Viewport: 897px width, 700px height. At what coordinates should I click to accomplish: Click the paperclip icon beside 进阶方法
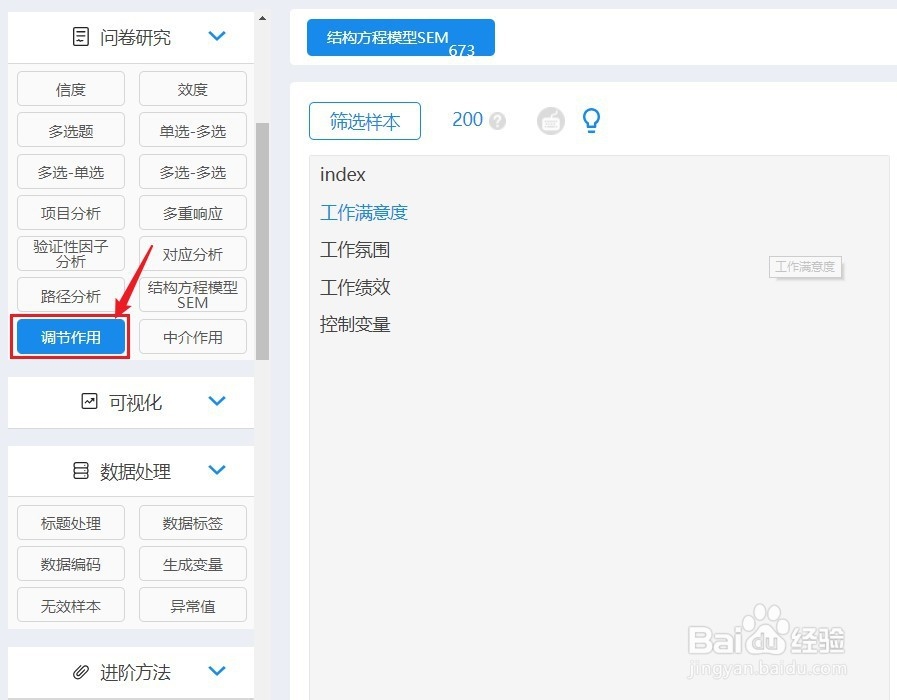[x=81, y=672]
